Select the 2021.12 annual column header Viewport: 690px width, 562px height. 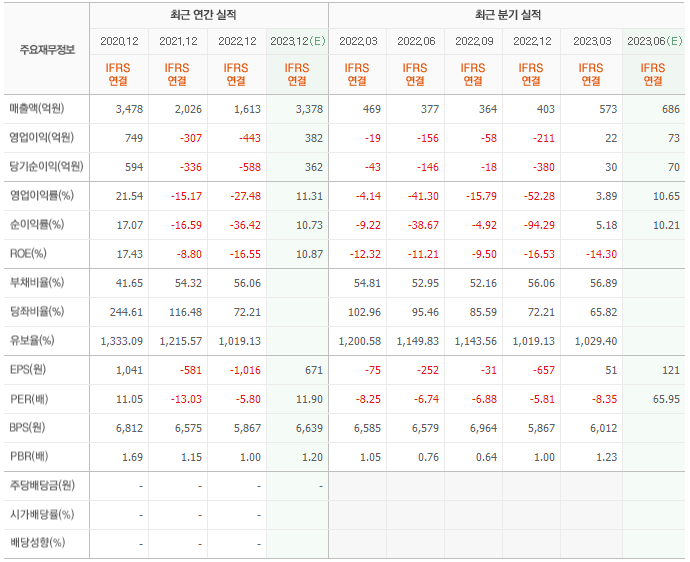click(178, 41)
